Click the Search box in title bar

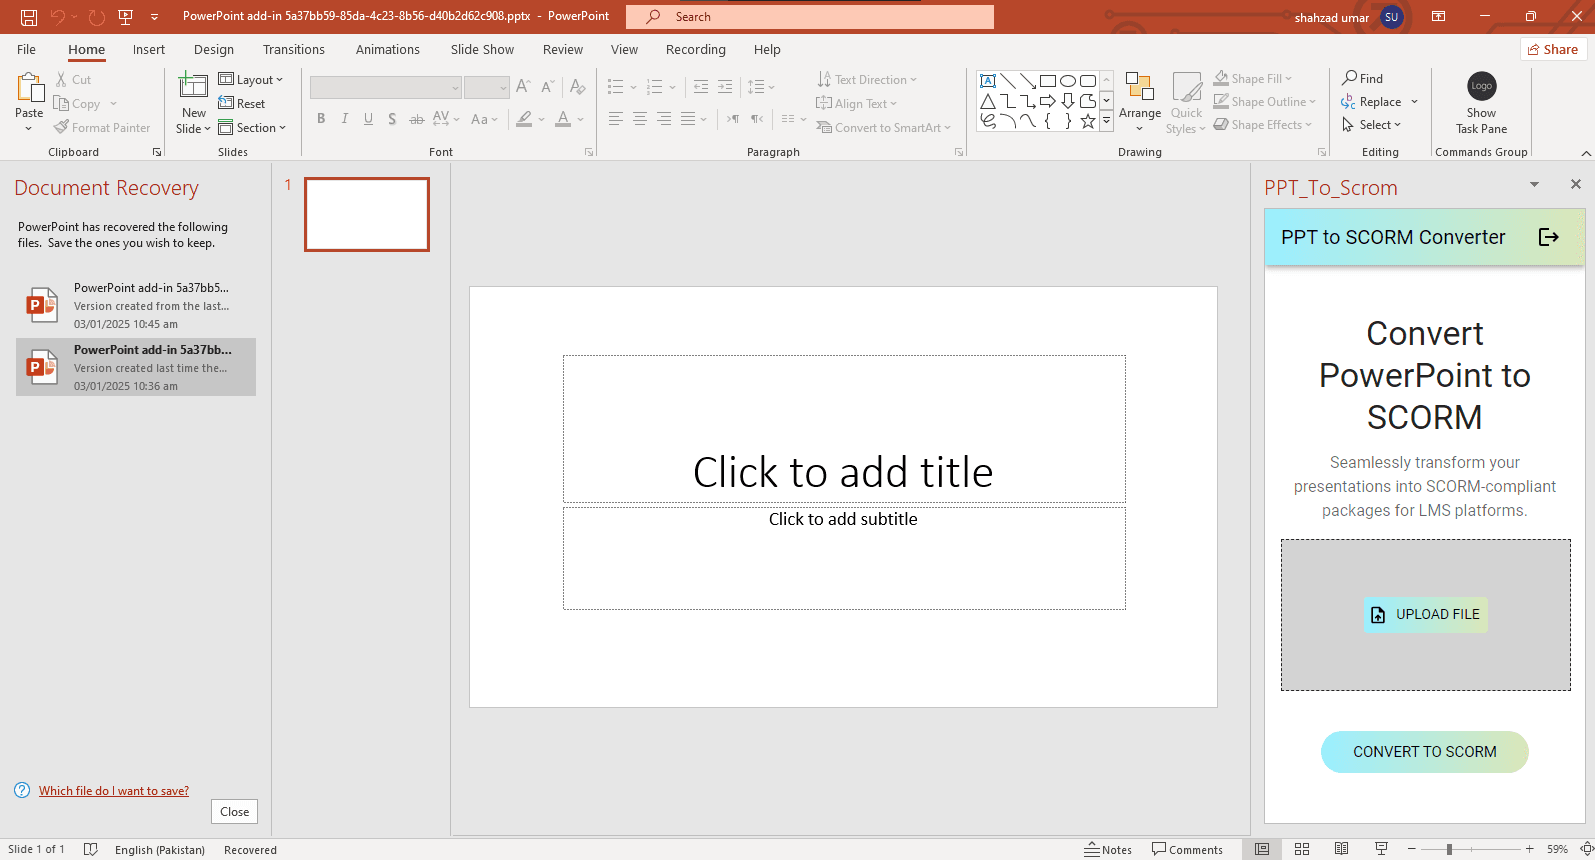pyautogui.click(x=810, y=17)
